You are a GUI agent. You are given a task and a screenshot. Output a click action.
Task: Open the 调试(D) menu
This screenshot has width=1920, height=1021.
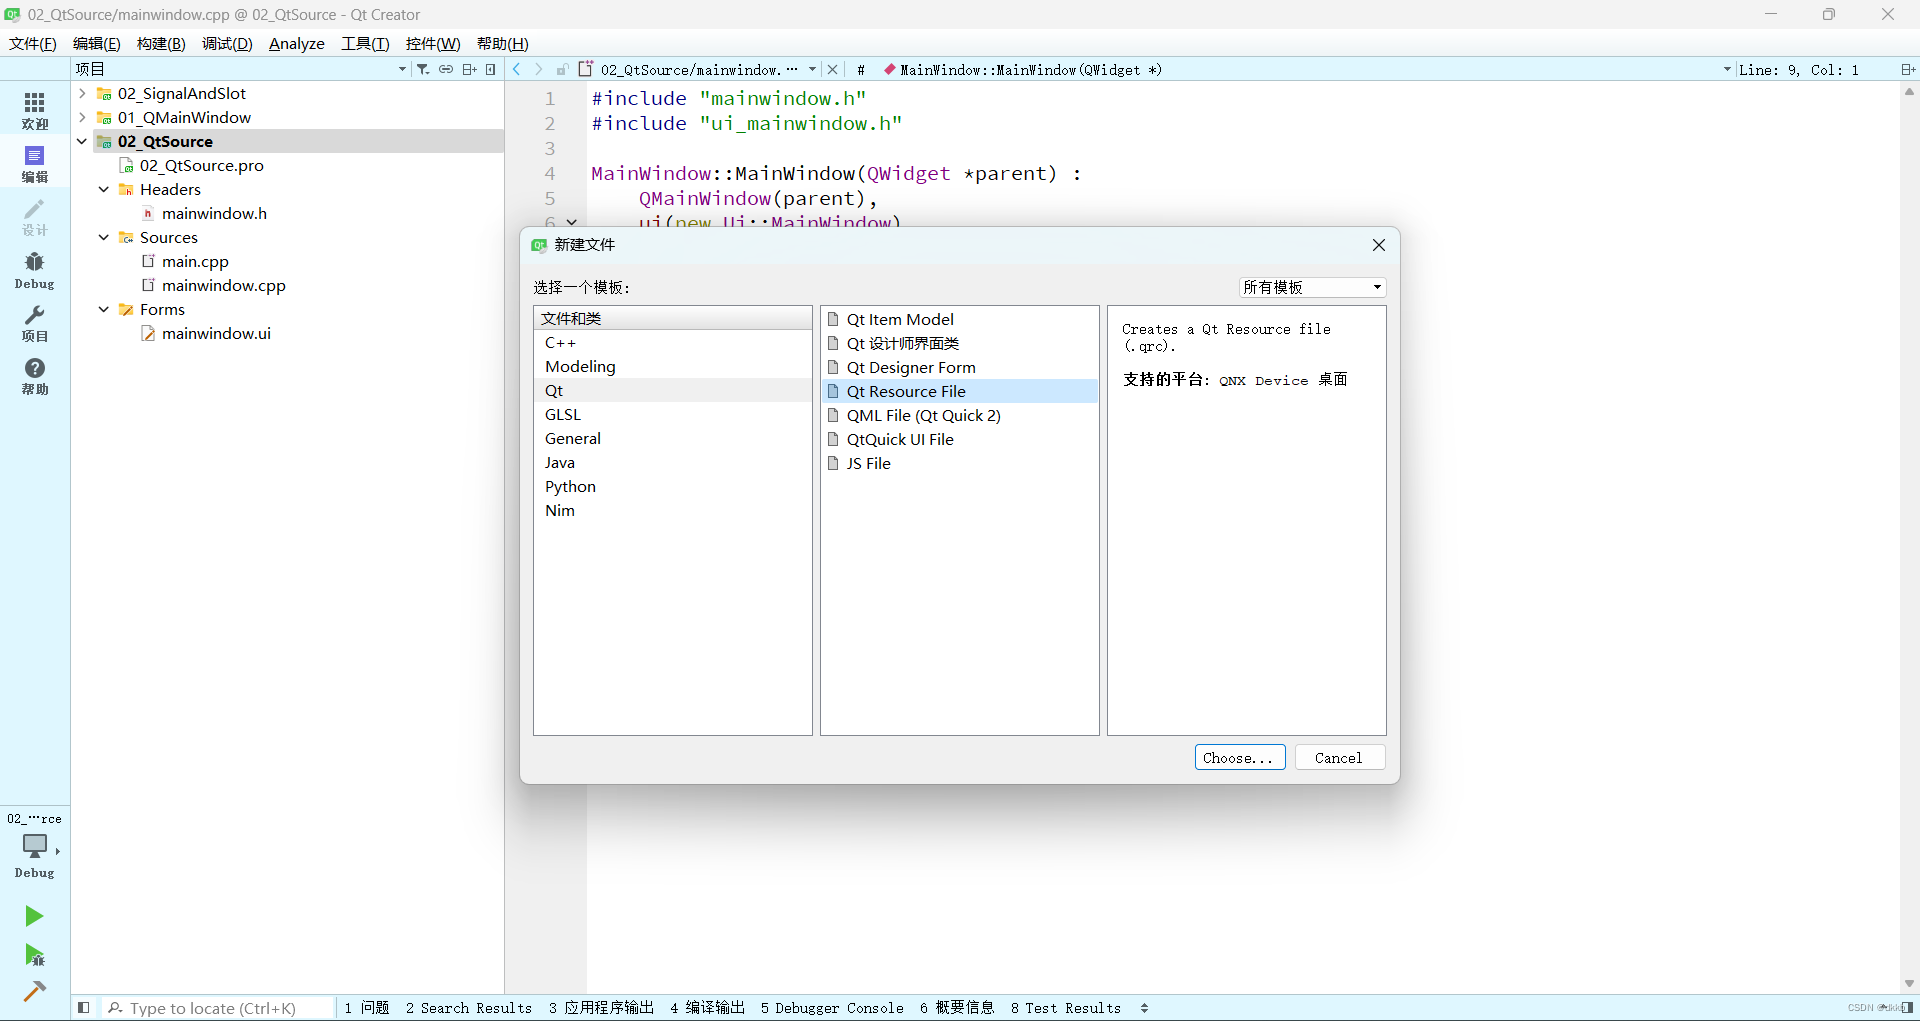[227, 43]
